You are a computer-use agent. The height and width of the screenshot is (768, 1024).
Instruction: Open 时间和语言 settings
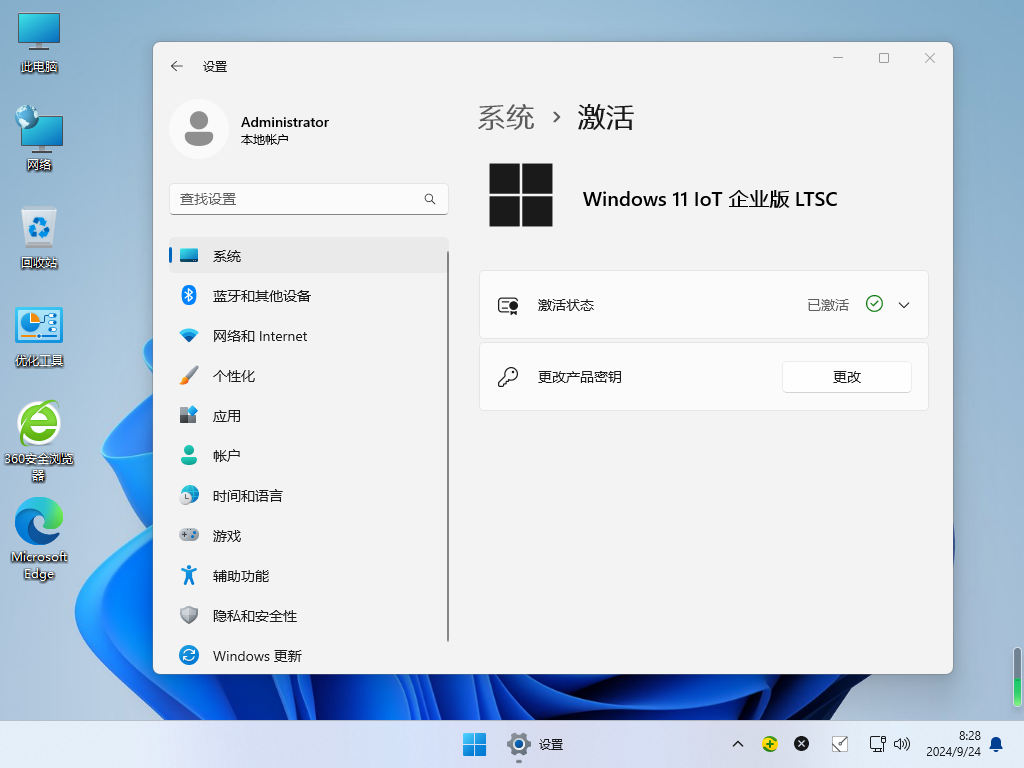(308, 496)
